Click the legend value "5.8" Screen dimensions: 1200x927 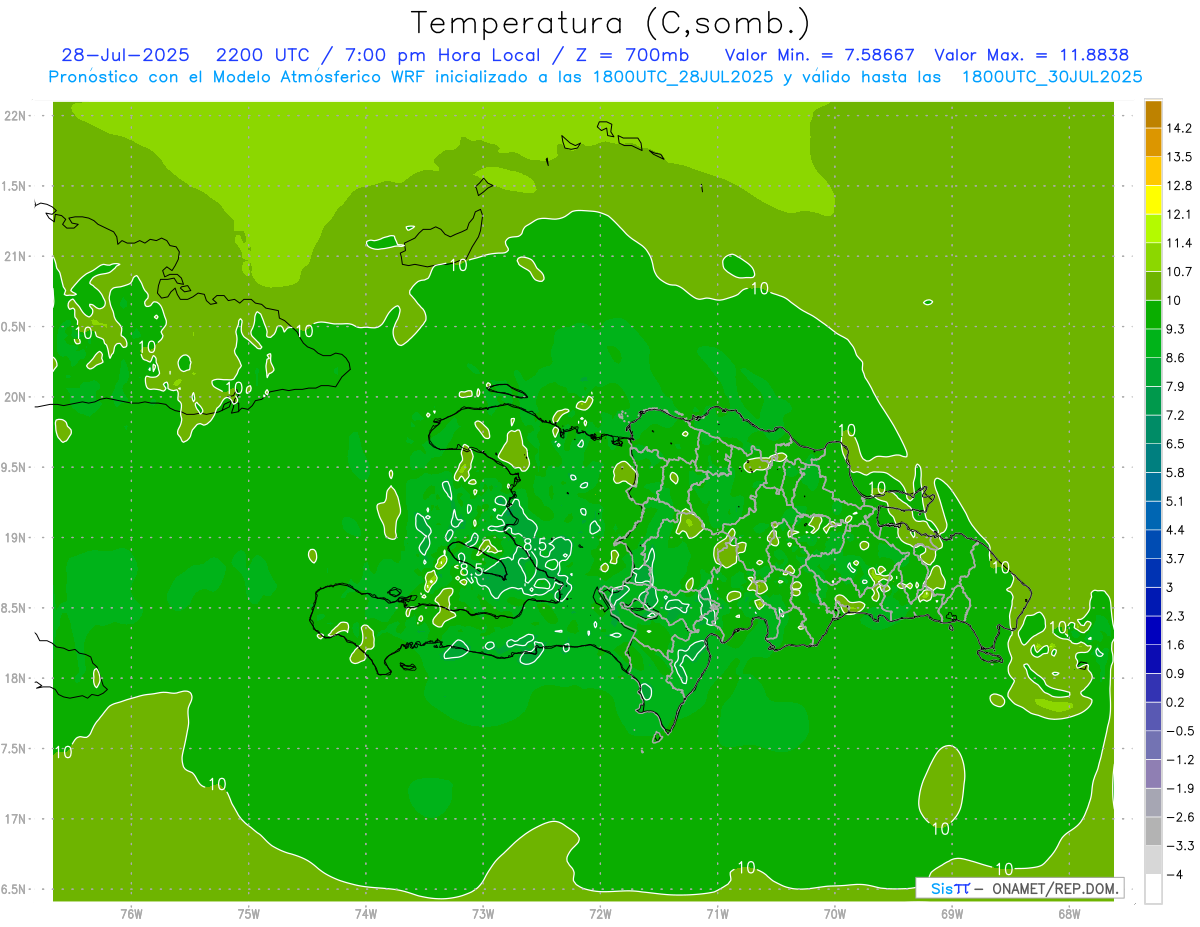tap(1176, 472)
